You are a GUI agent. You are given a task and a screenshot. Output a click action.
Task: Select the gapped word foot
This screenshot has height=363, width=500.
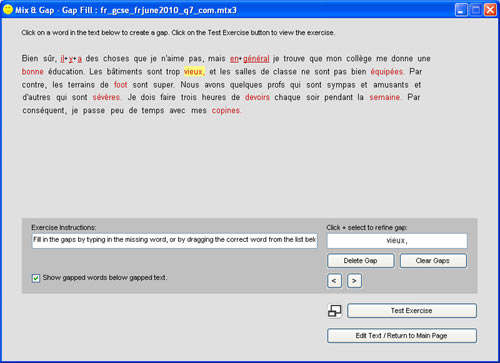[x=120, y=85]
